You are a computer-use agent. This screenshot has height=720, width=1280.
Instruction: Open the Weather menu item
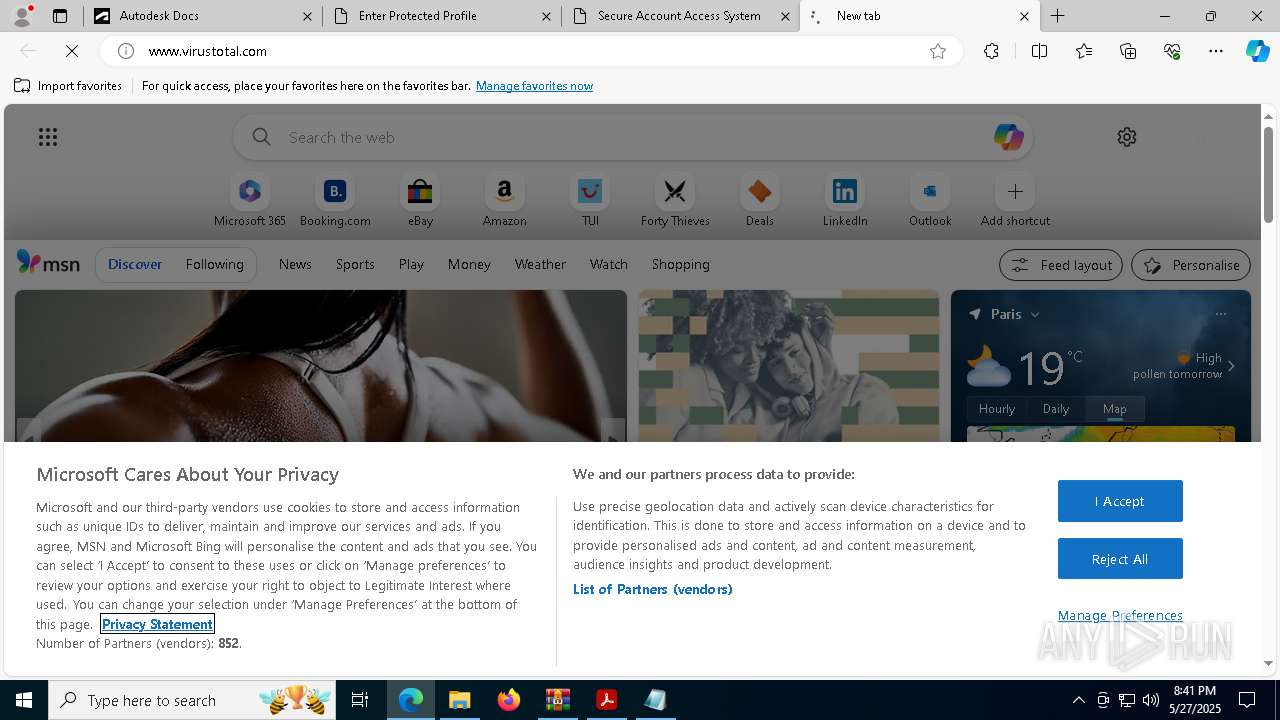(540, 264)
